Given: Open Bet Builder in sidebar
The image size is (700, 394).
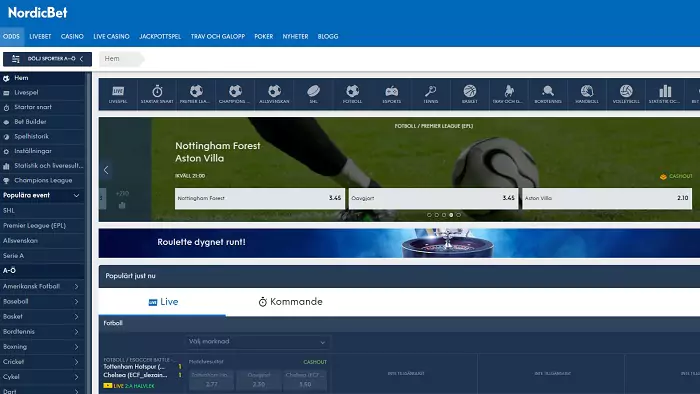Looking at the screenshot, I should 42,122.
